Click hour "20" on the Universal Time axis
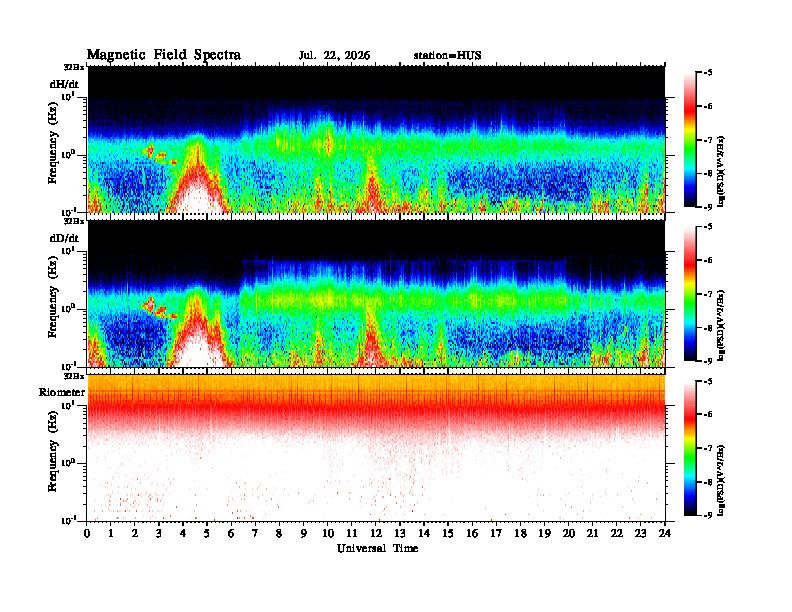 click(568, 533)
